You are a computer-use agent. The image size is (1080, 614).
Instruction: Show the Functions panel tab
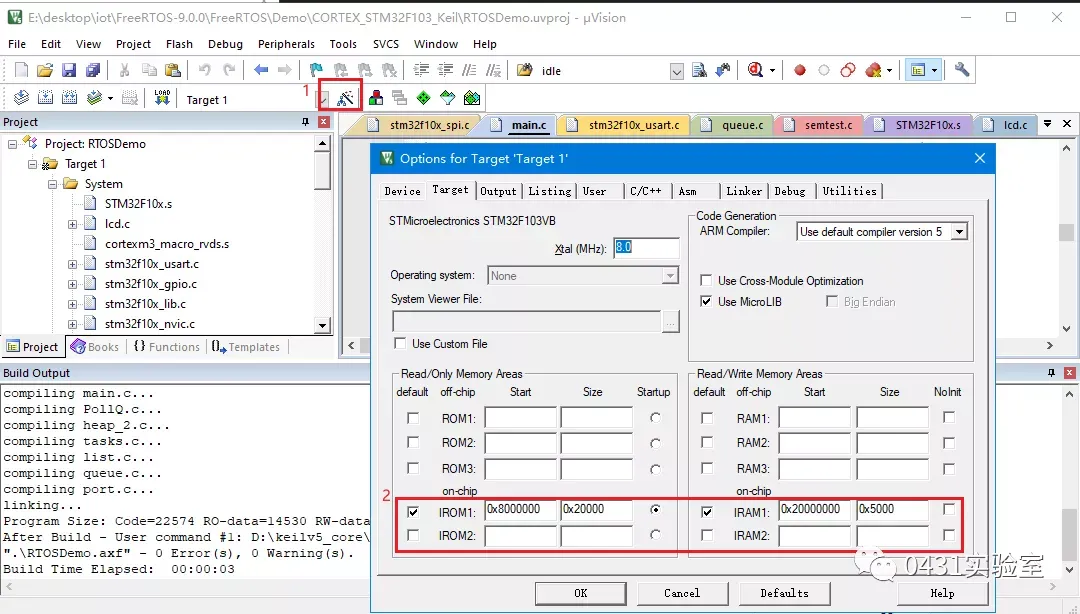point(166,347)
